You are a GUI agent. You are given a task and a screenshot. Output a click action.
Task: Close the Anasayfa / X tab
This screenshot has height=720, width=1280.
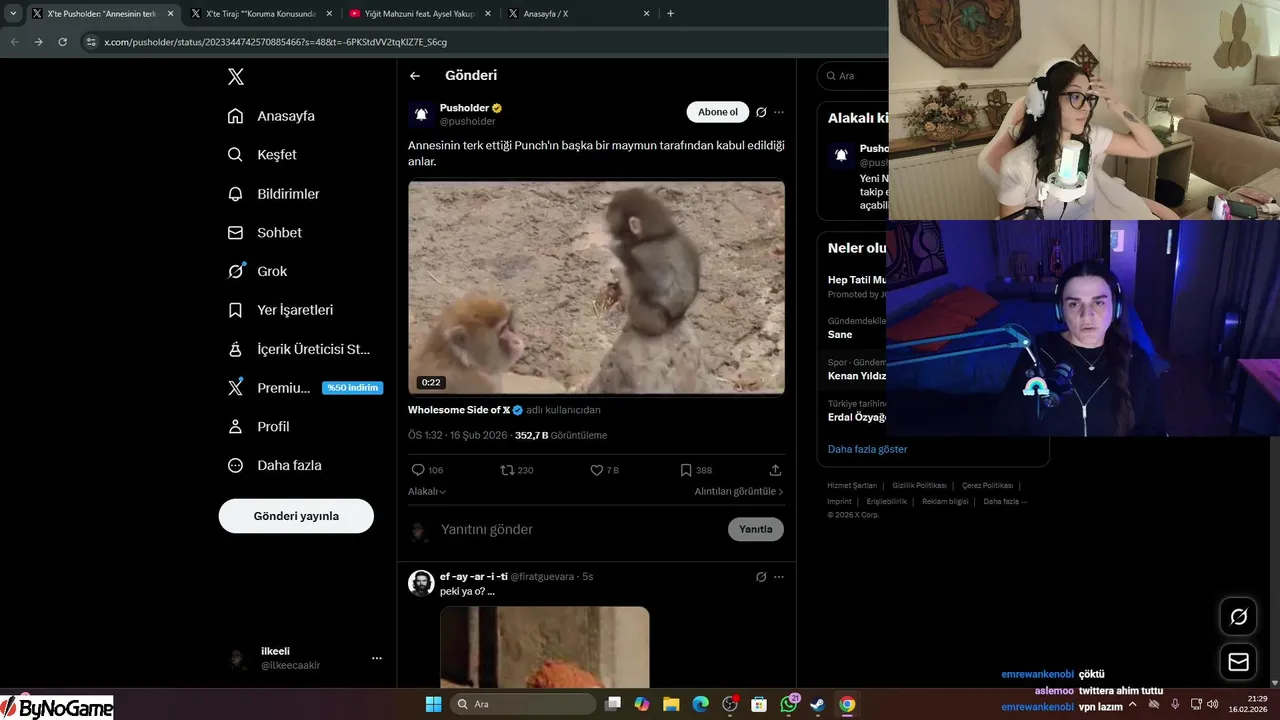coord(646,14)
